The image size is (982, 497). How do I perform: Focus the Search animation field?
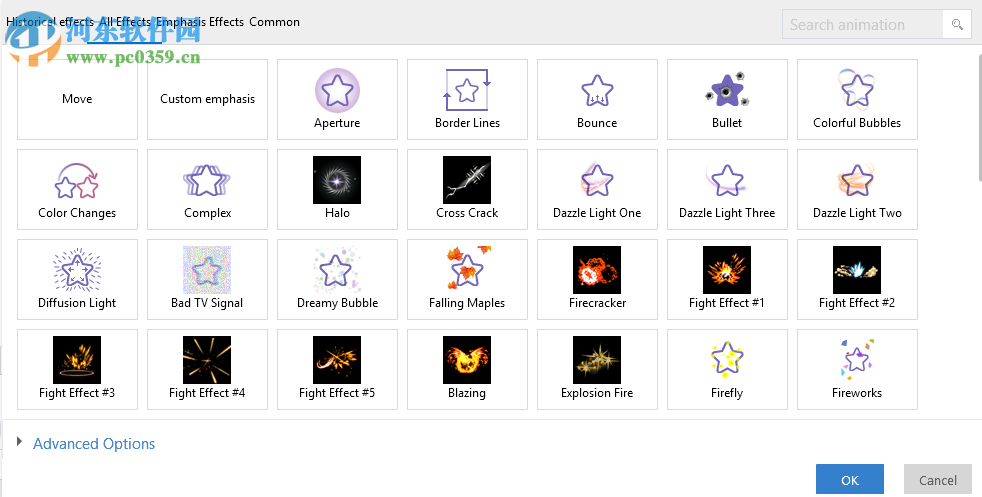click(x=863, y=24)
